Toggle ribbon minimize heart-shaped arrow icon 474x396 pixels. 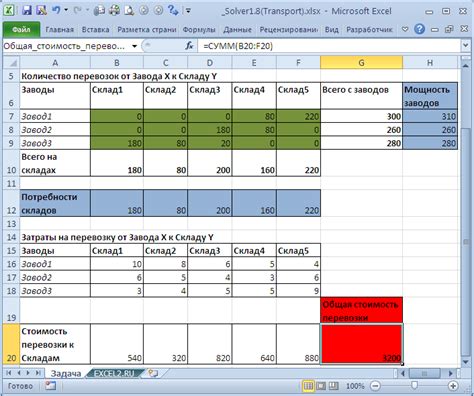coord(405,29)
